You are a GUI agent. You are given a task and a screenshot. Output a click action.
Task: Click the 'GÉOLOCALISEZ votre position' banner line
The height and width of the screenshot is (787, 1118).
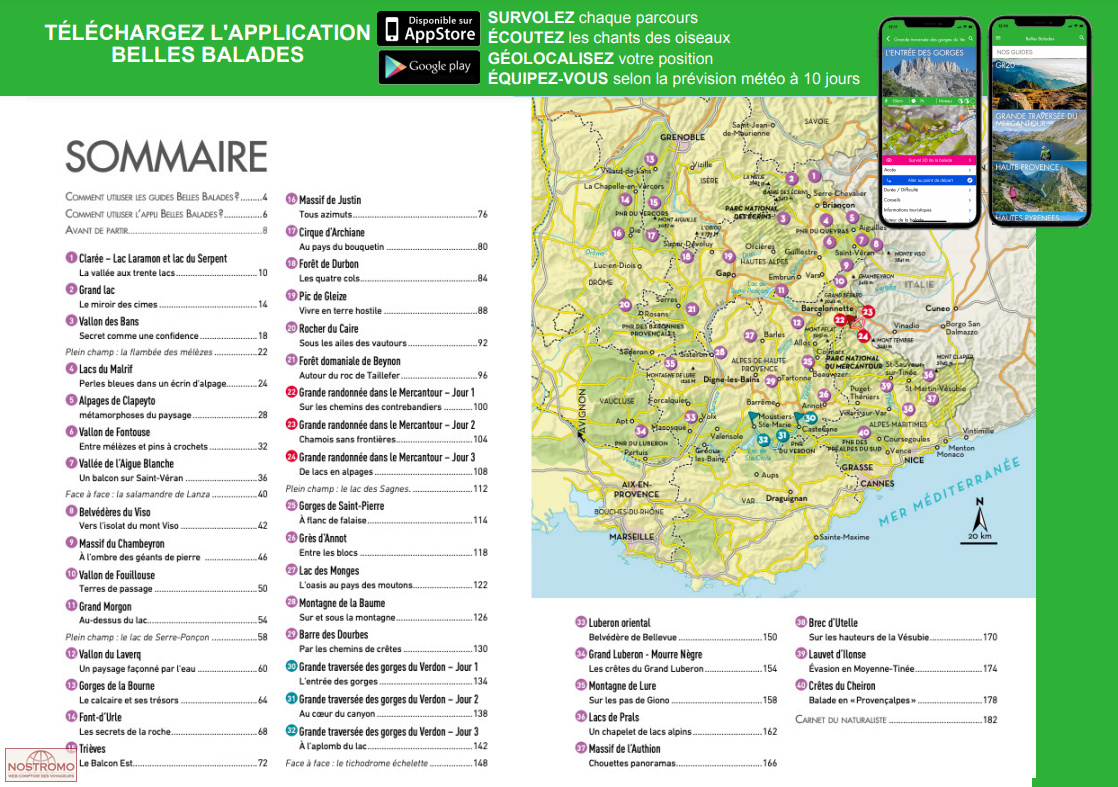coord(600,58)
